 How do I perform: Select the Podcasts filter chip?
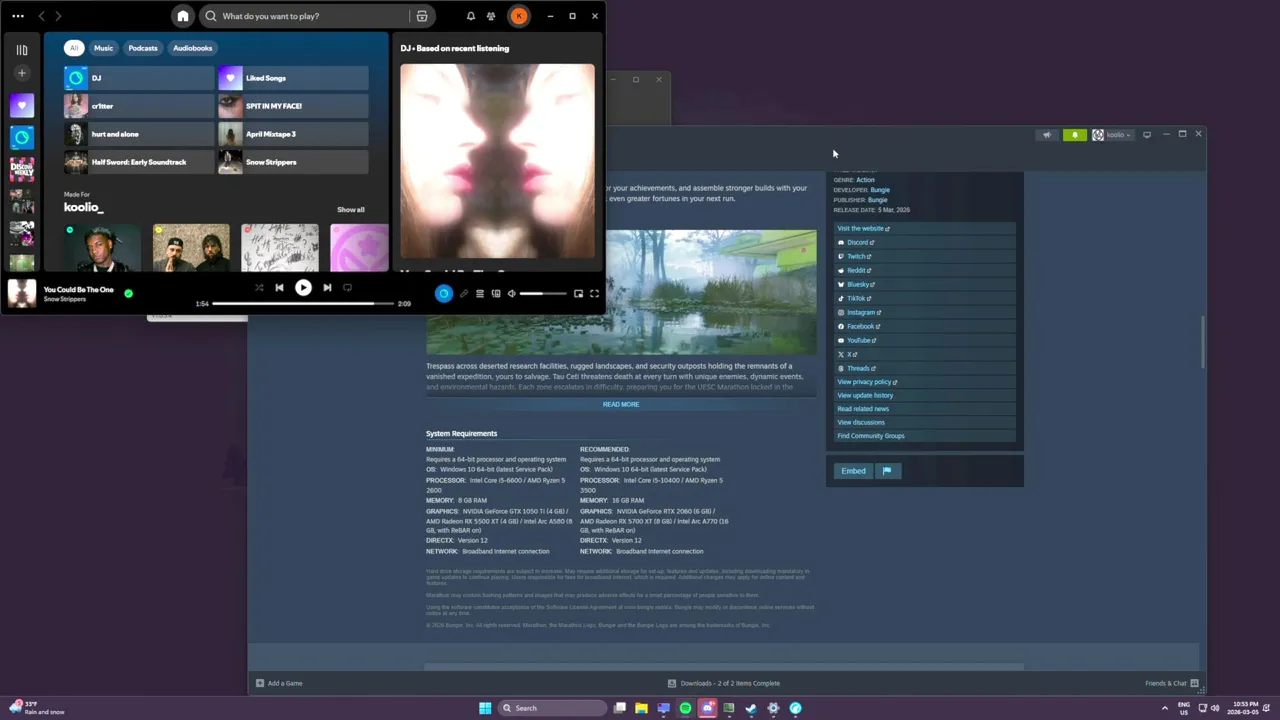click(x=143, y=48)
